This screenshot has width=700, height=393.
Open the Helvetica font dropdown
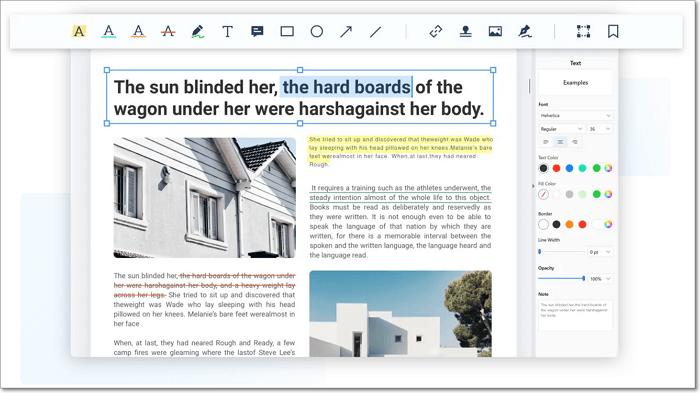click(x=575, y=116)
